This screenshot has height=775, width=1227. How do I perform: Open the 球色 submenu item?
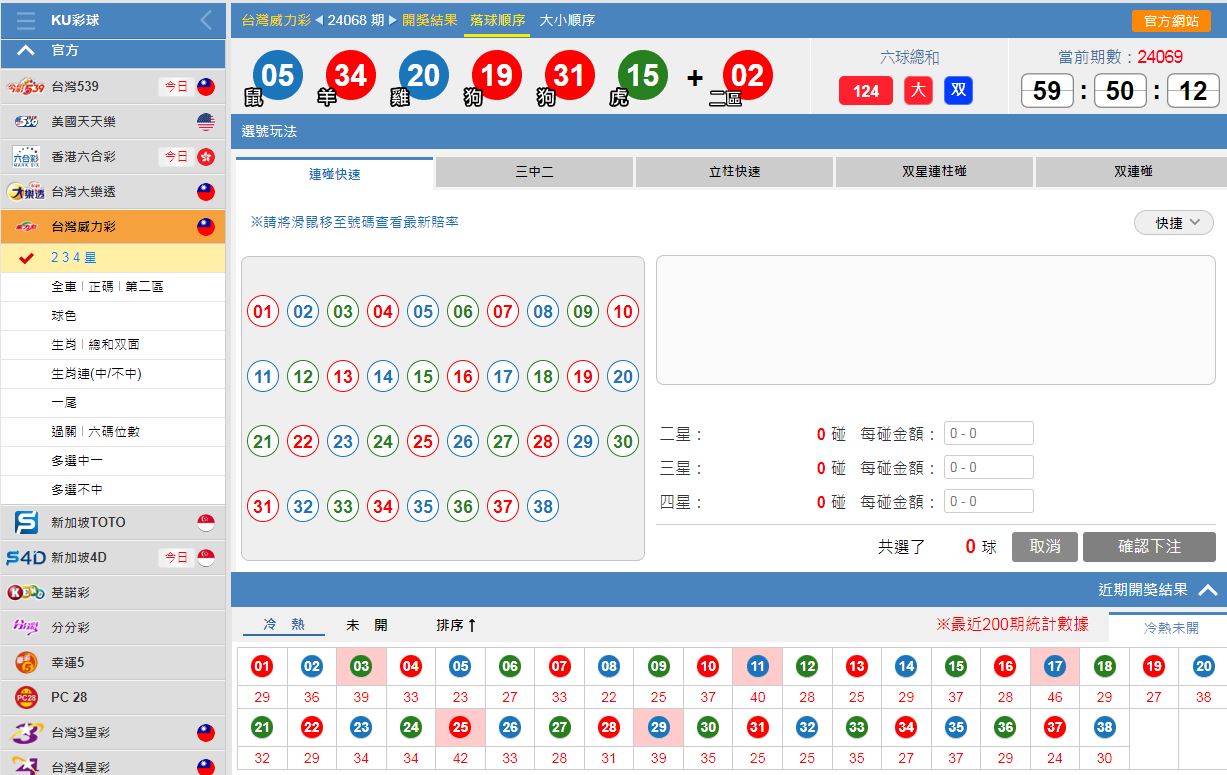(x=113, y=316)
